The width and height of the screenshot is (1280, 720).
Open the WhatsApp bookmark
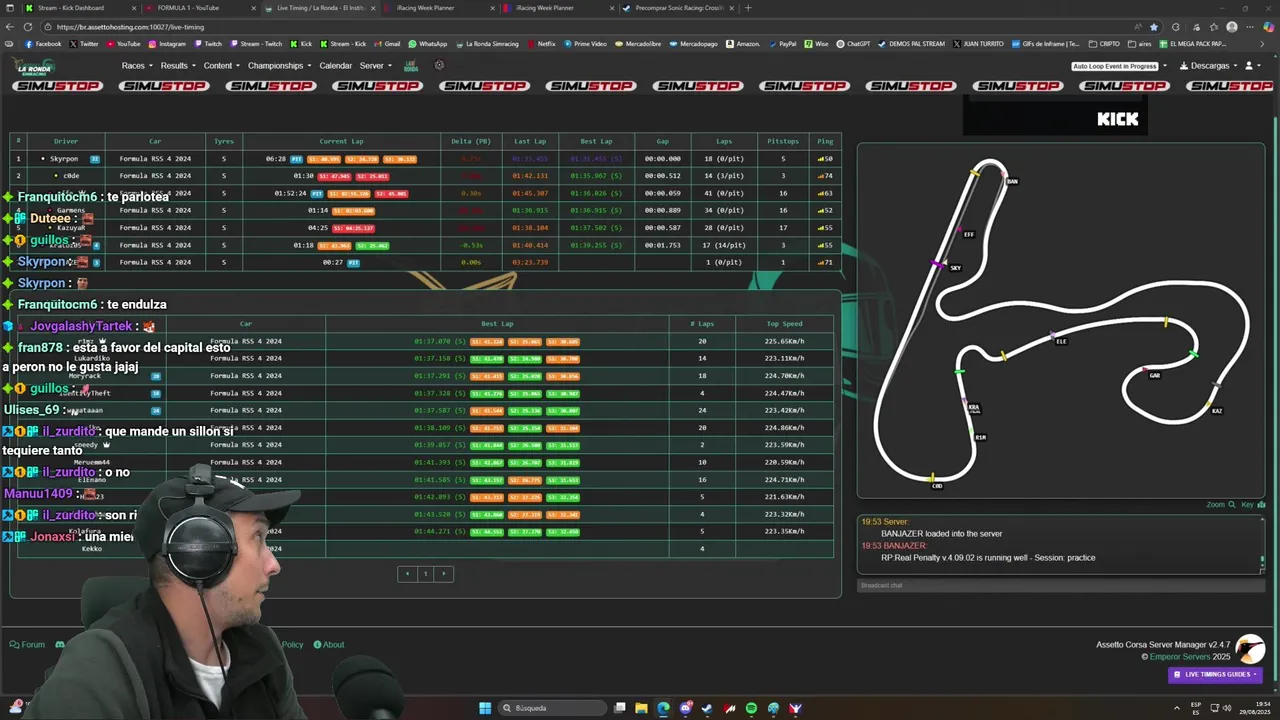tap(427, 44)
